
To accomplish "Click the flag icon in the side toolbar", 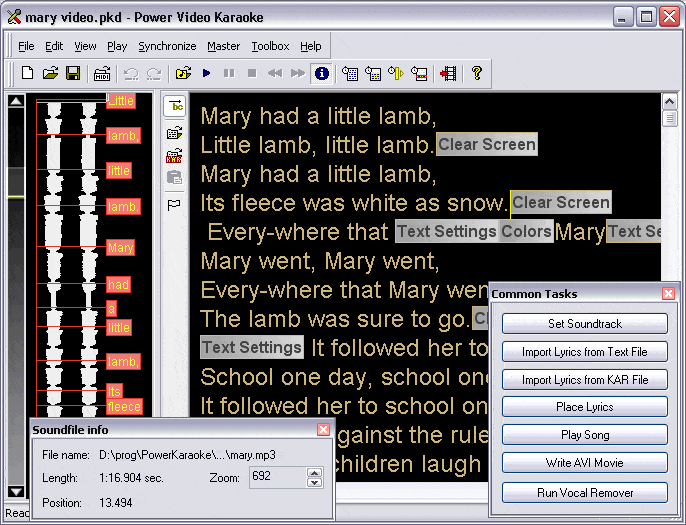I will click(x=174, y=204).
